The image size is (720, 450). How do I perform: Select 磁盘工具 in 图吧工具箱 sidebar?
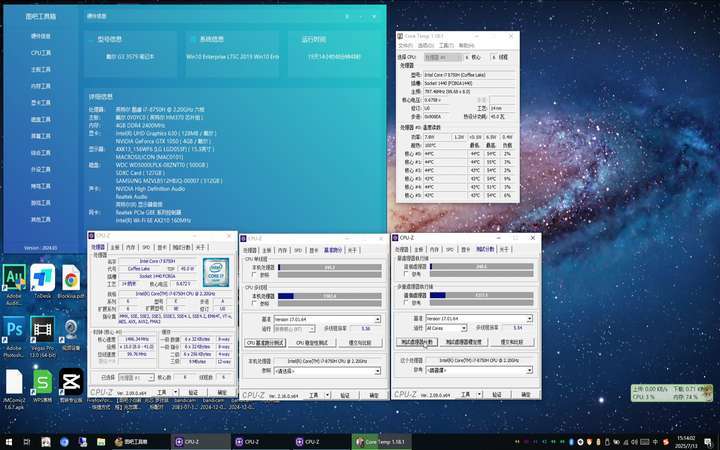[x=40, y=119]
